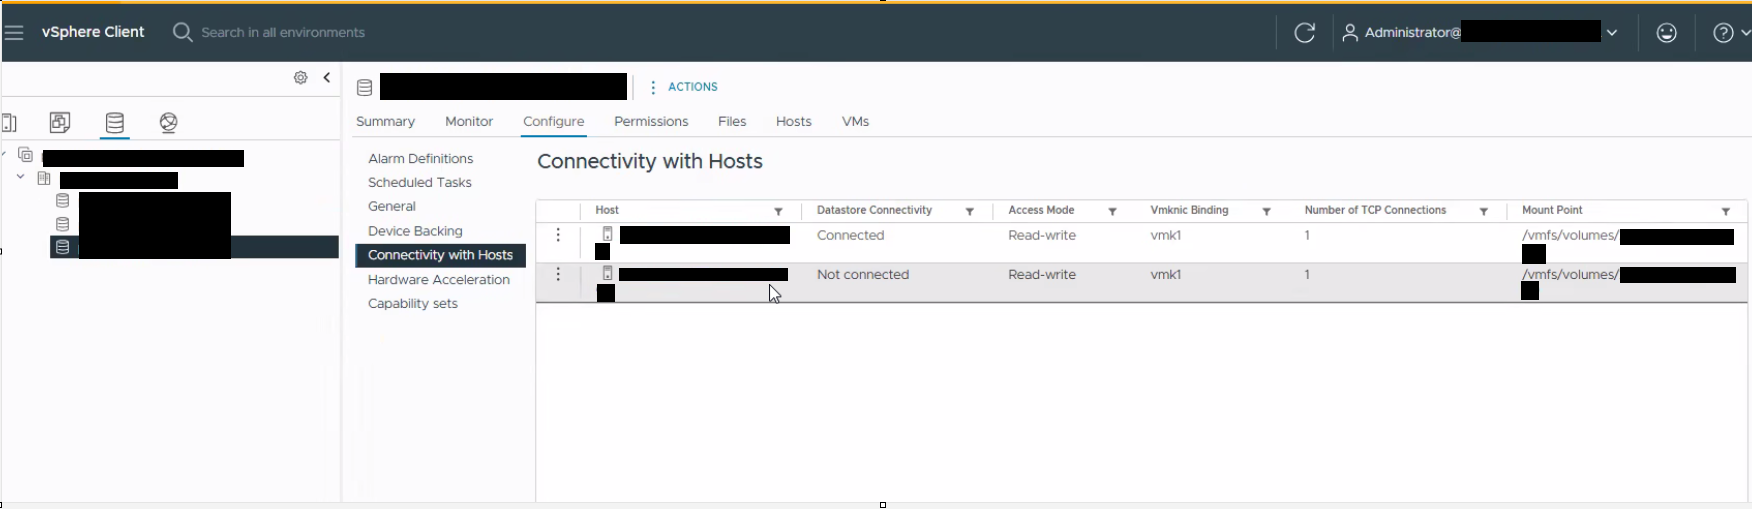Open the vSphere Client hamburger menu
1752x509 pixels.
13,33
